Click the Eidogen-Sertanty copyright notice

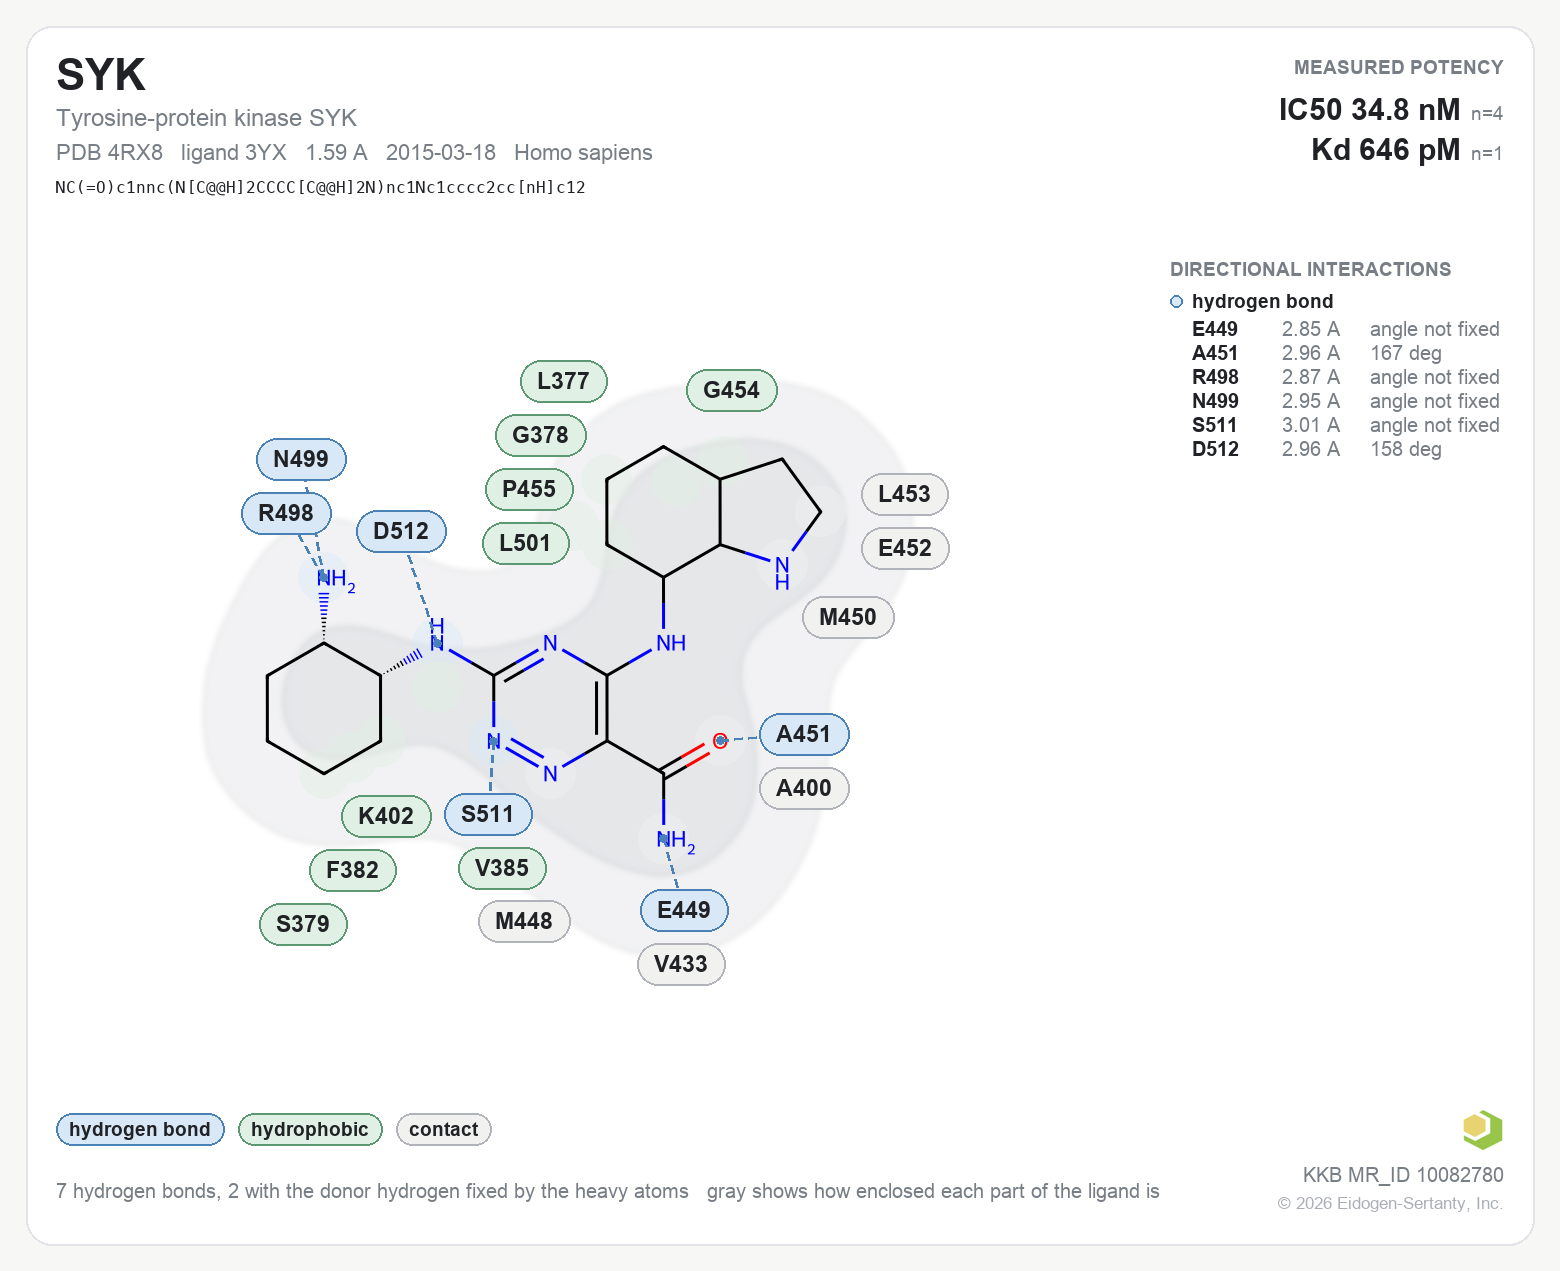[x=1390, y=1203]
